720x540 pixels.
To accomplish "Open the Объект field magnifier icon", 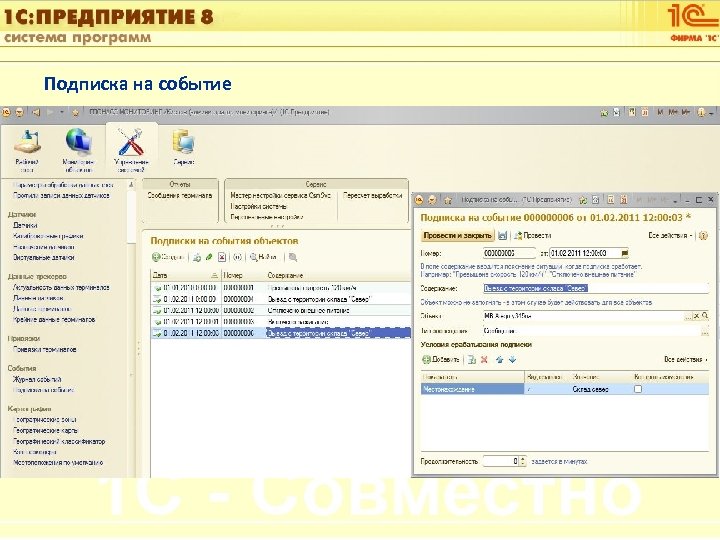I will coord(705,316).
